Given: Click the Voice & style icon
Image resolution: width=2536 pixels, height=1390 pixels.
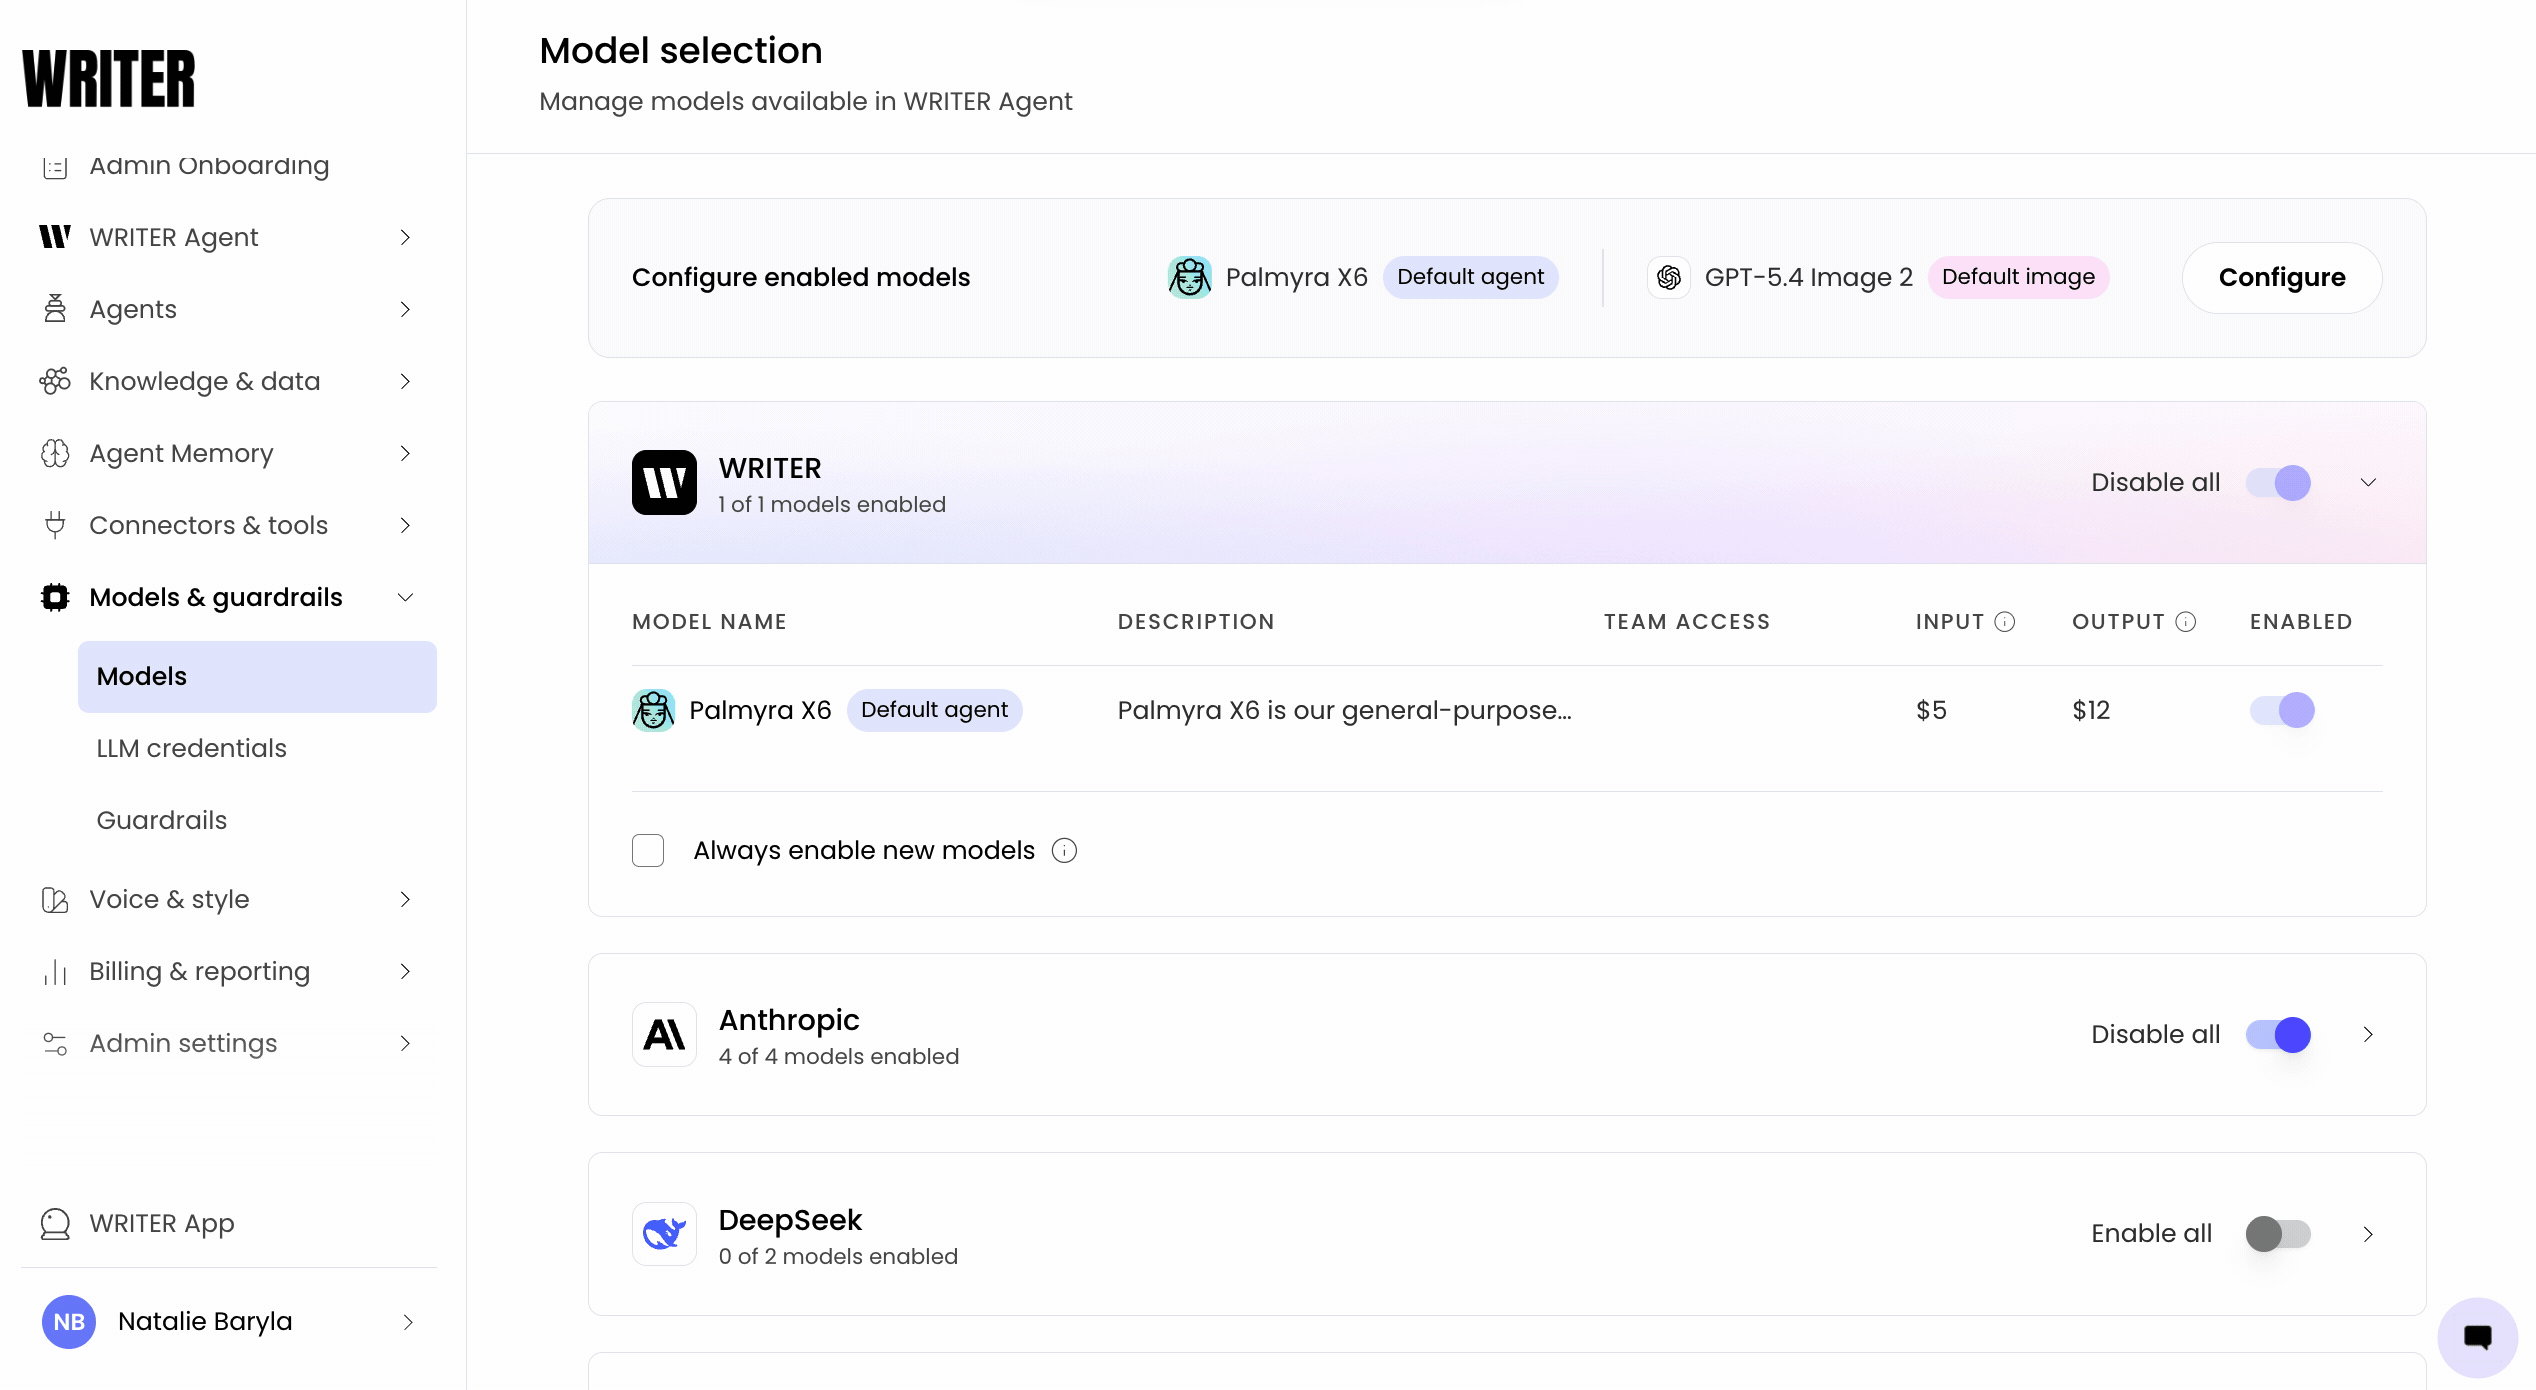Looking at the screenshot, I should (55, 899).
